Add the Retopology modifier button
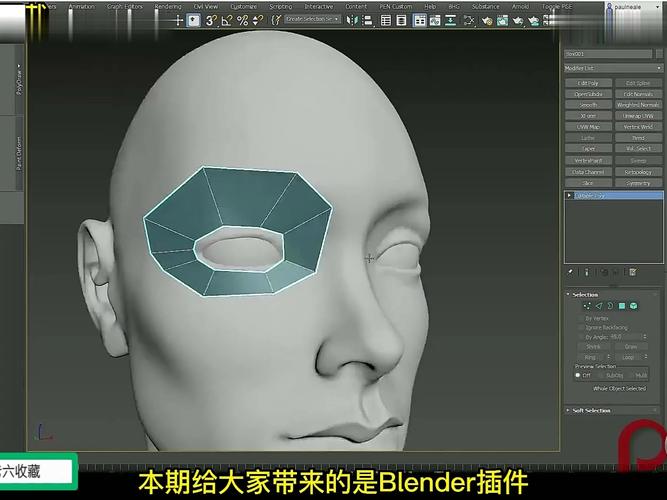Viewport: 667px width, 500px height. tap(638, 172)
